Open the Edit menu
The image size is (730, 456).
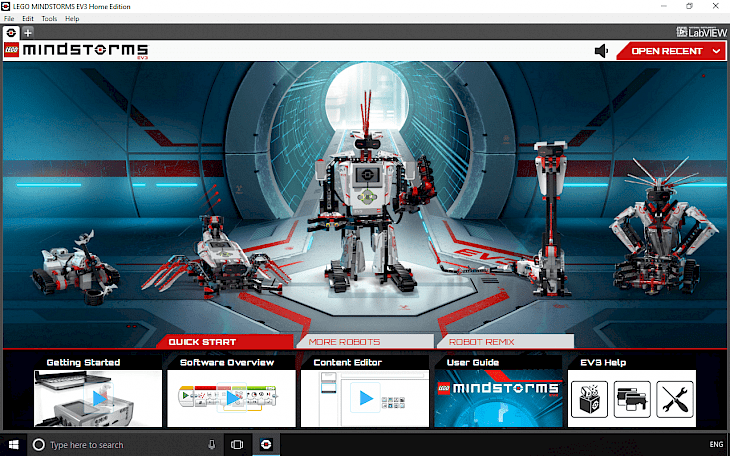click(x=28, y=19)
